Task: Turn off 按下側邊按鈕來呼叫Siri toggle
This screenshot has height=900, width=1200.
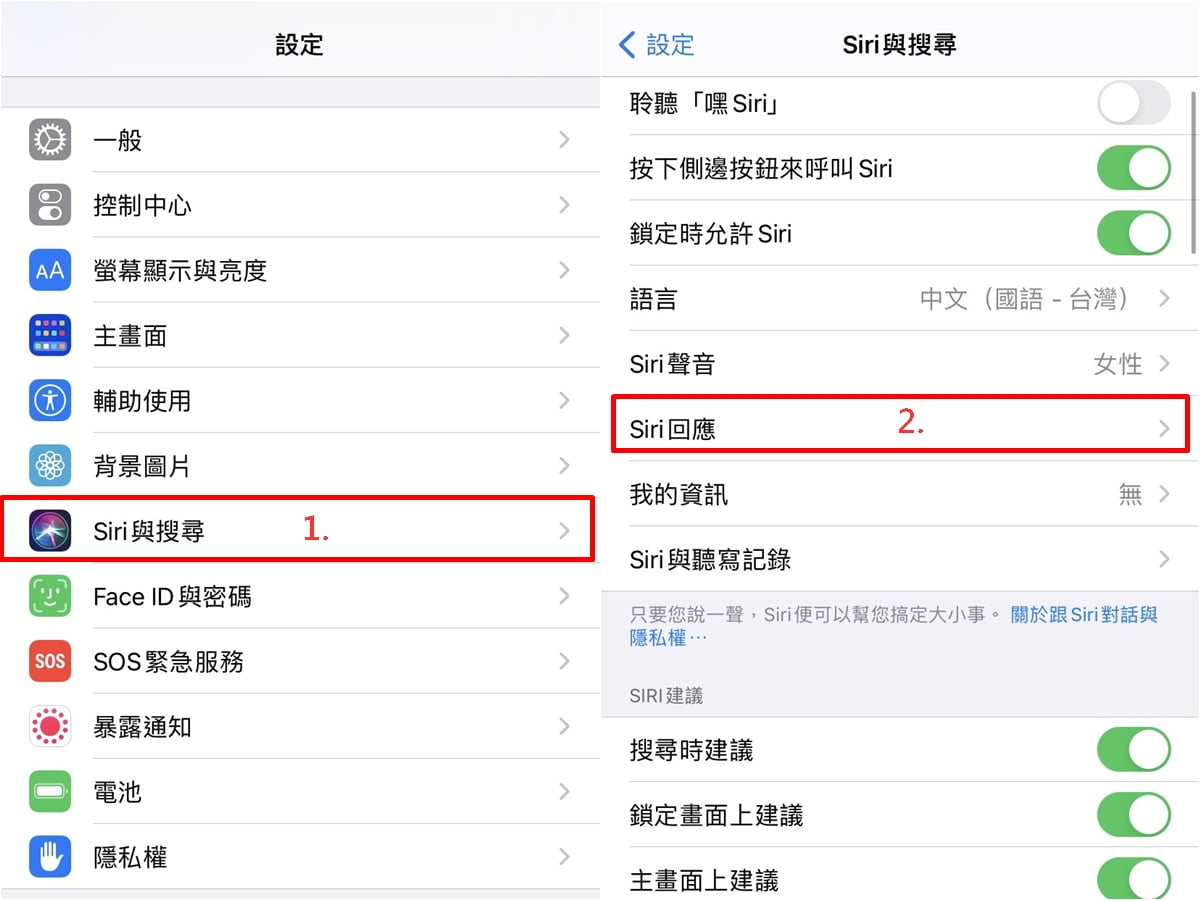Action: click(x=1134, y=168)
